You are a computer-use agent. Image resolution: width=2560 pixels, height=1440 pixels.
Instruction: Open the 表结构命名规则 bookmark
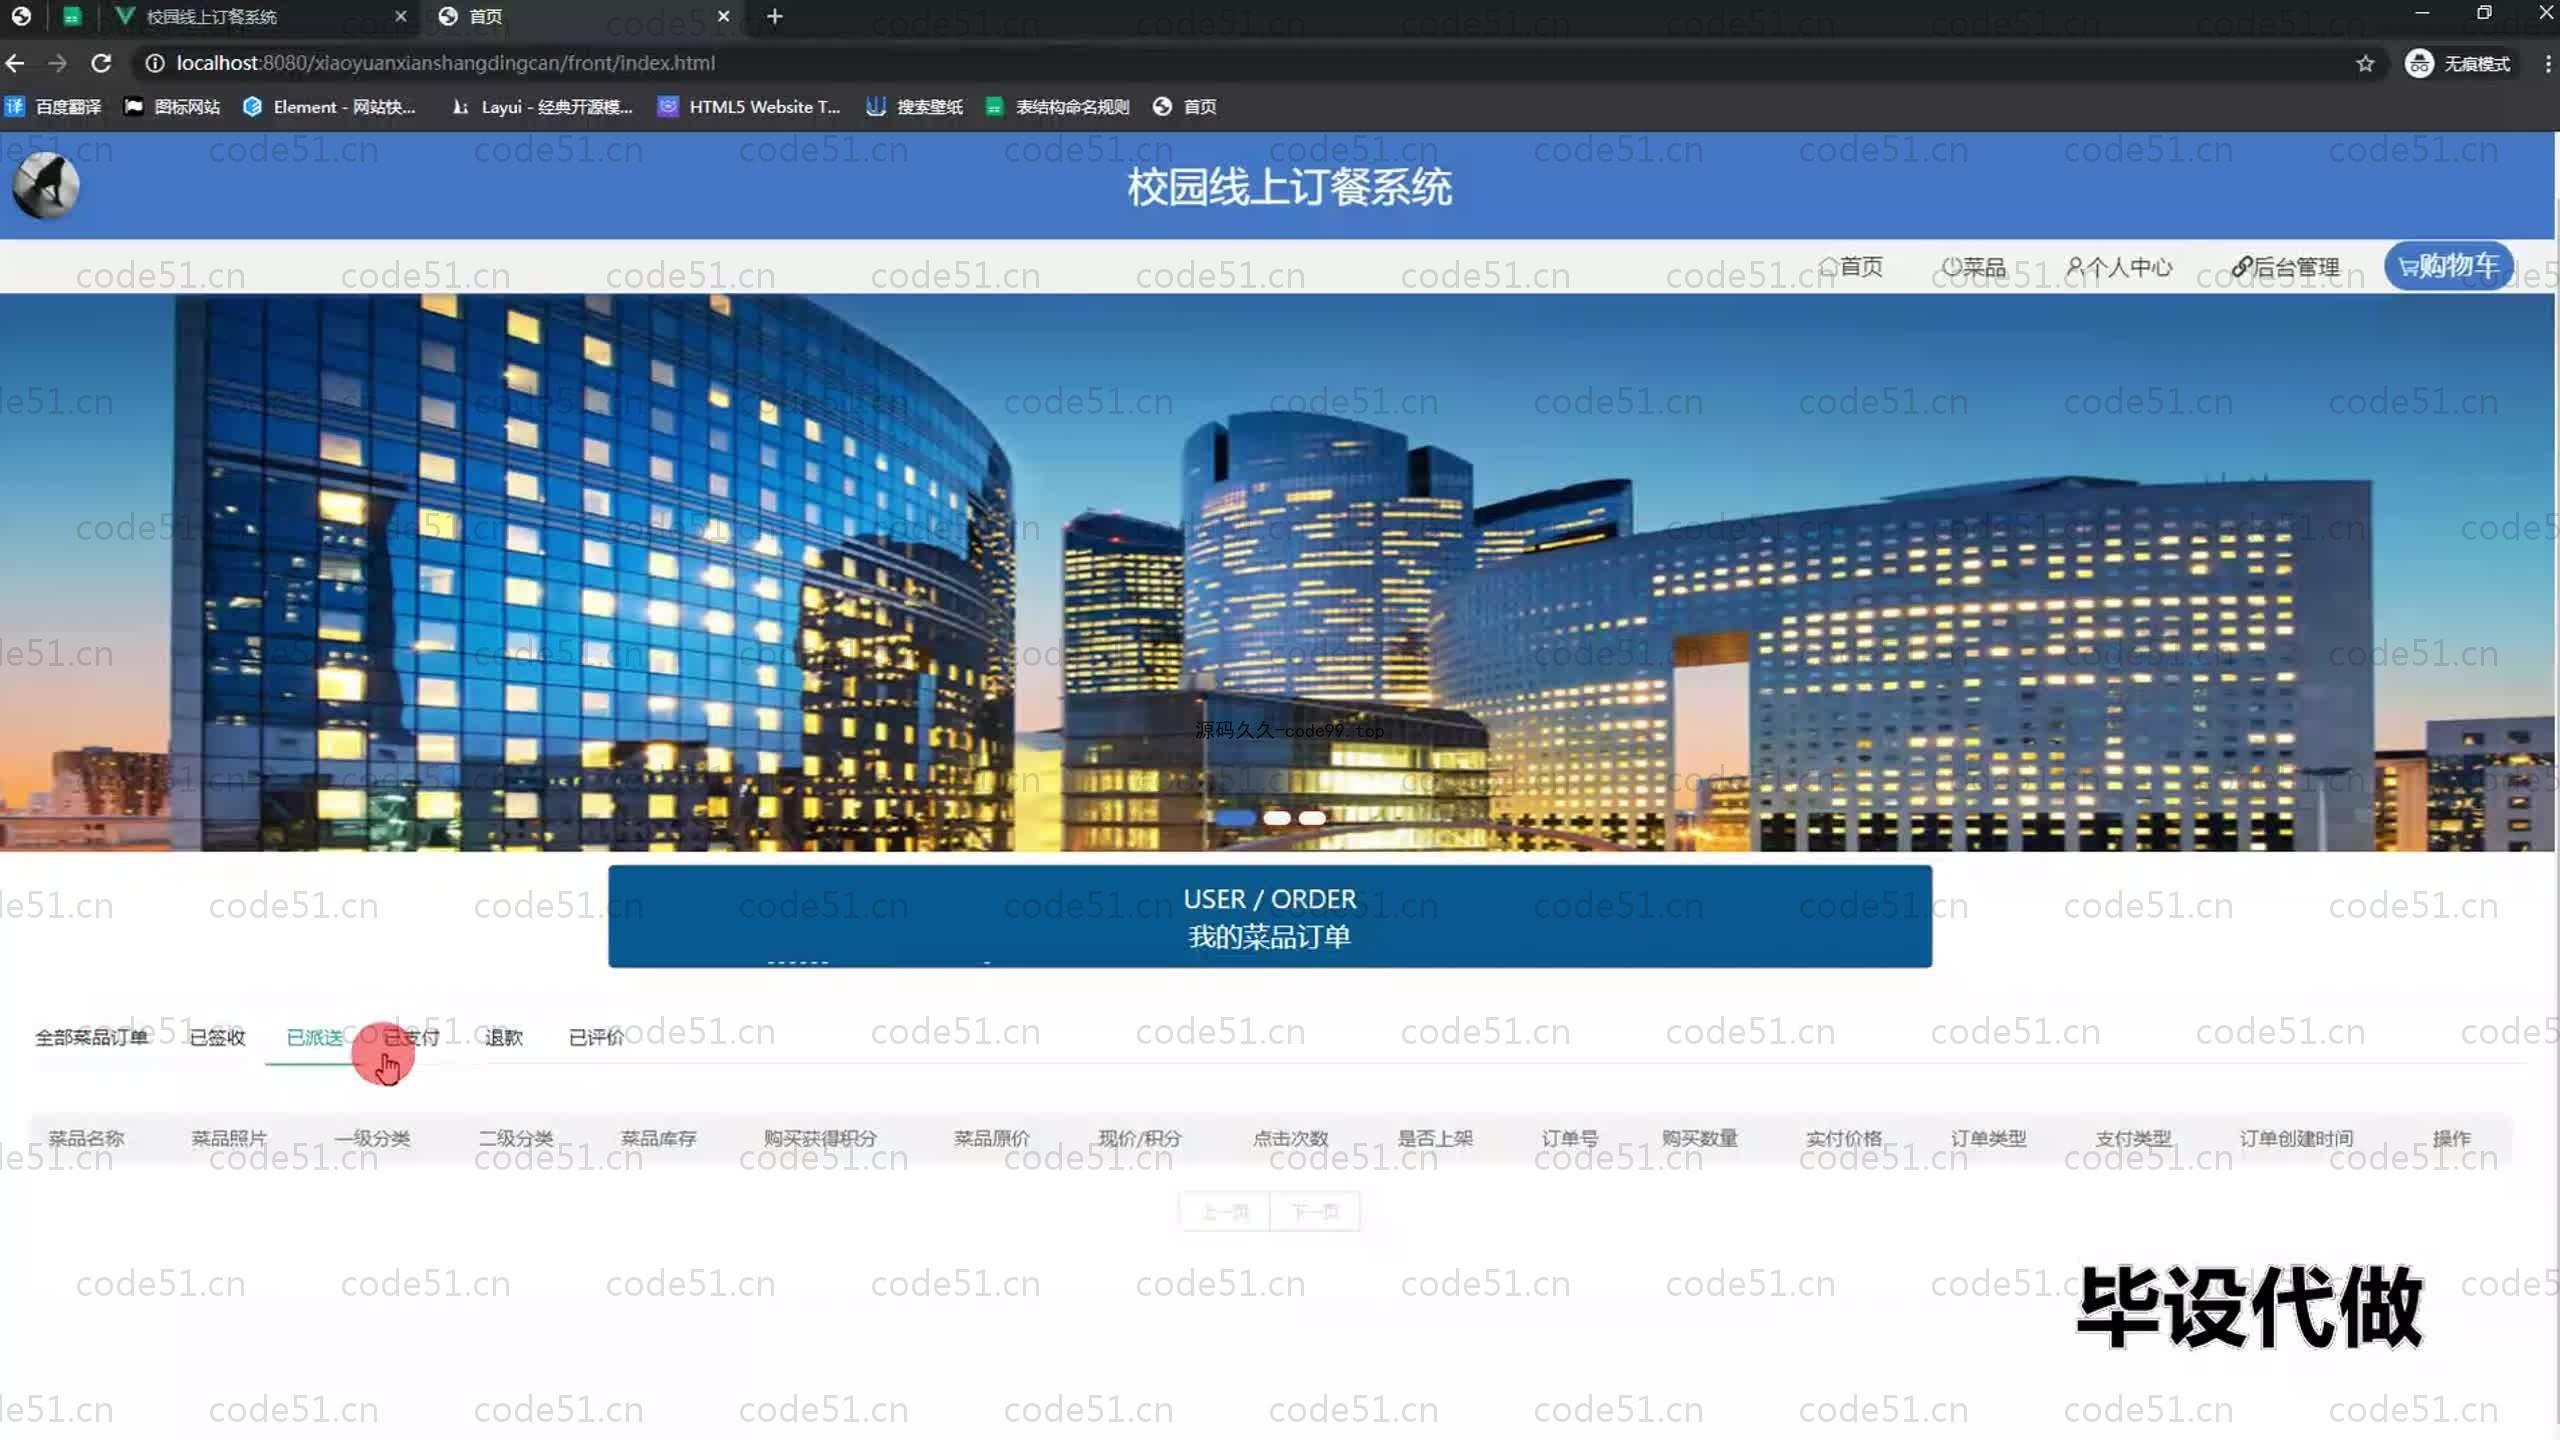point(1057,107)
